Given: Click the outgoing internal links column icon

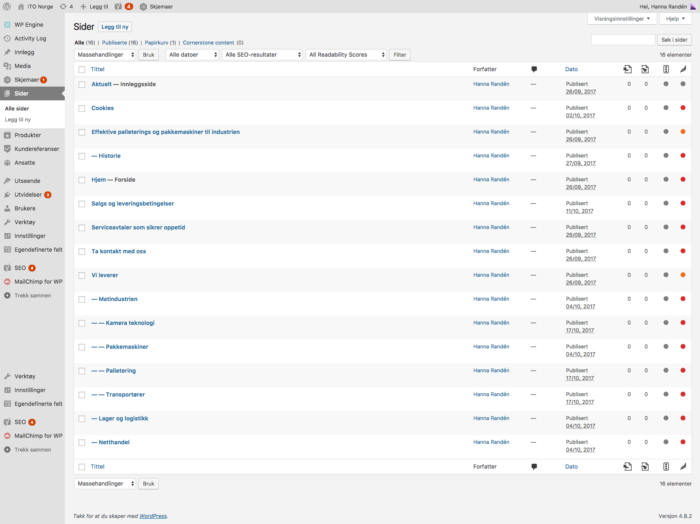Looking at the screenshot, I should click(x=628, y=69).
